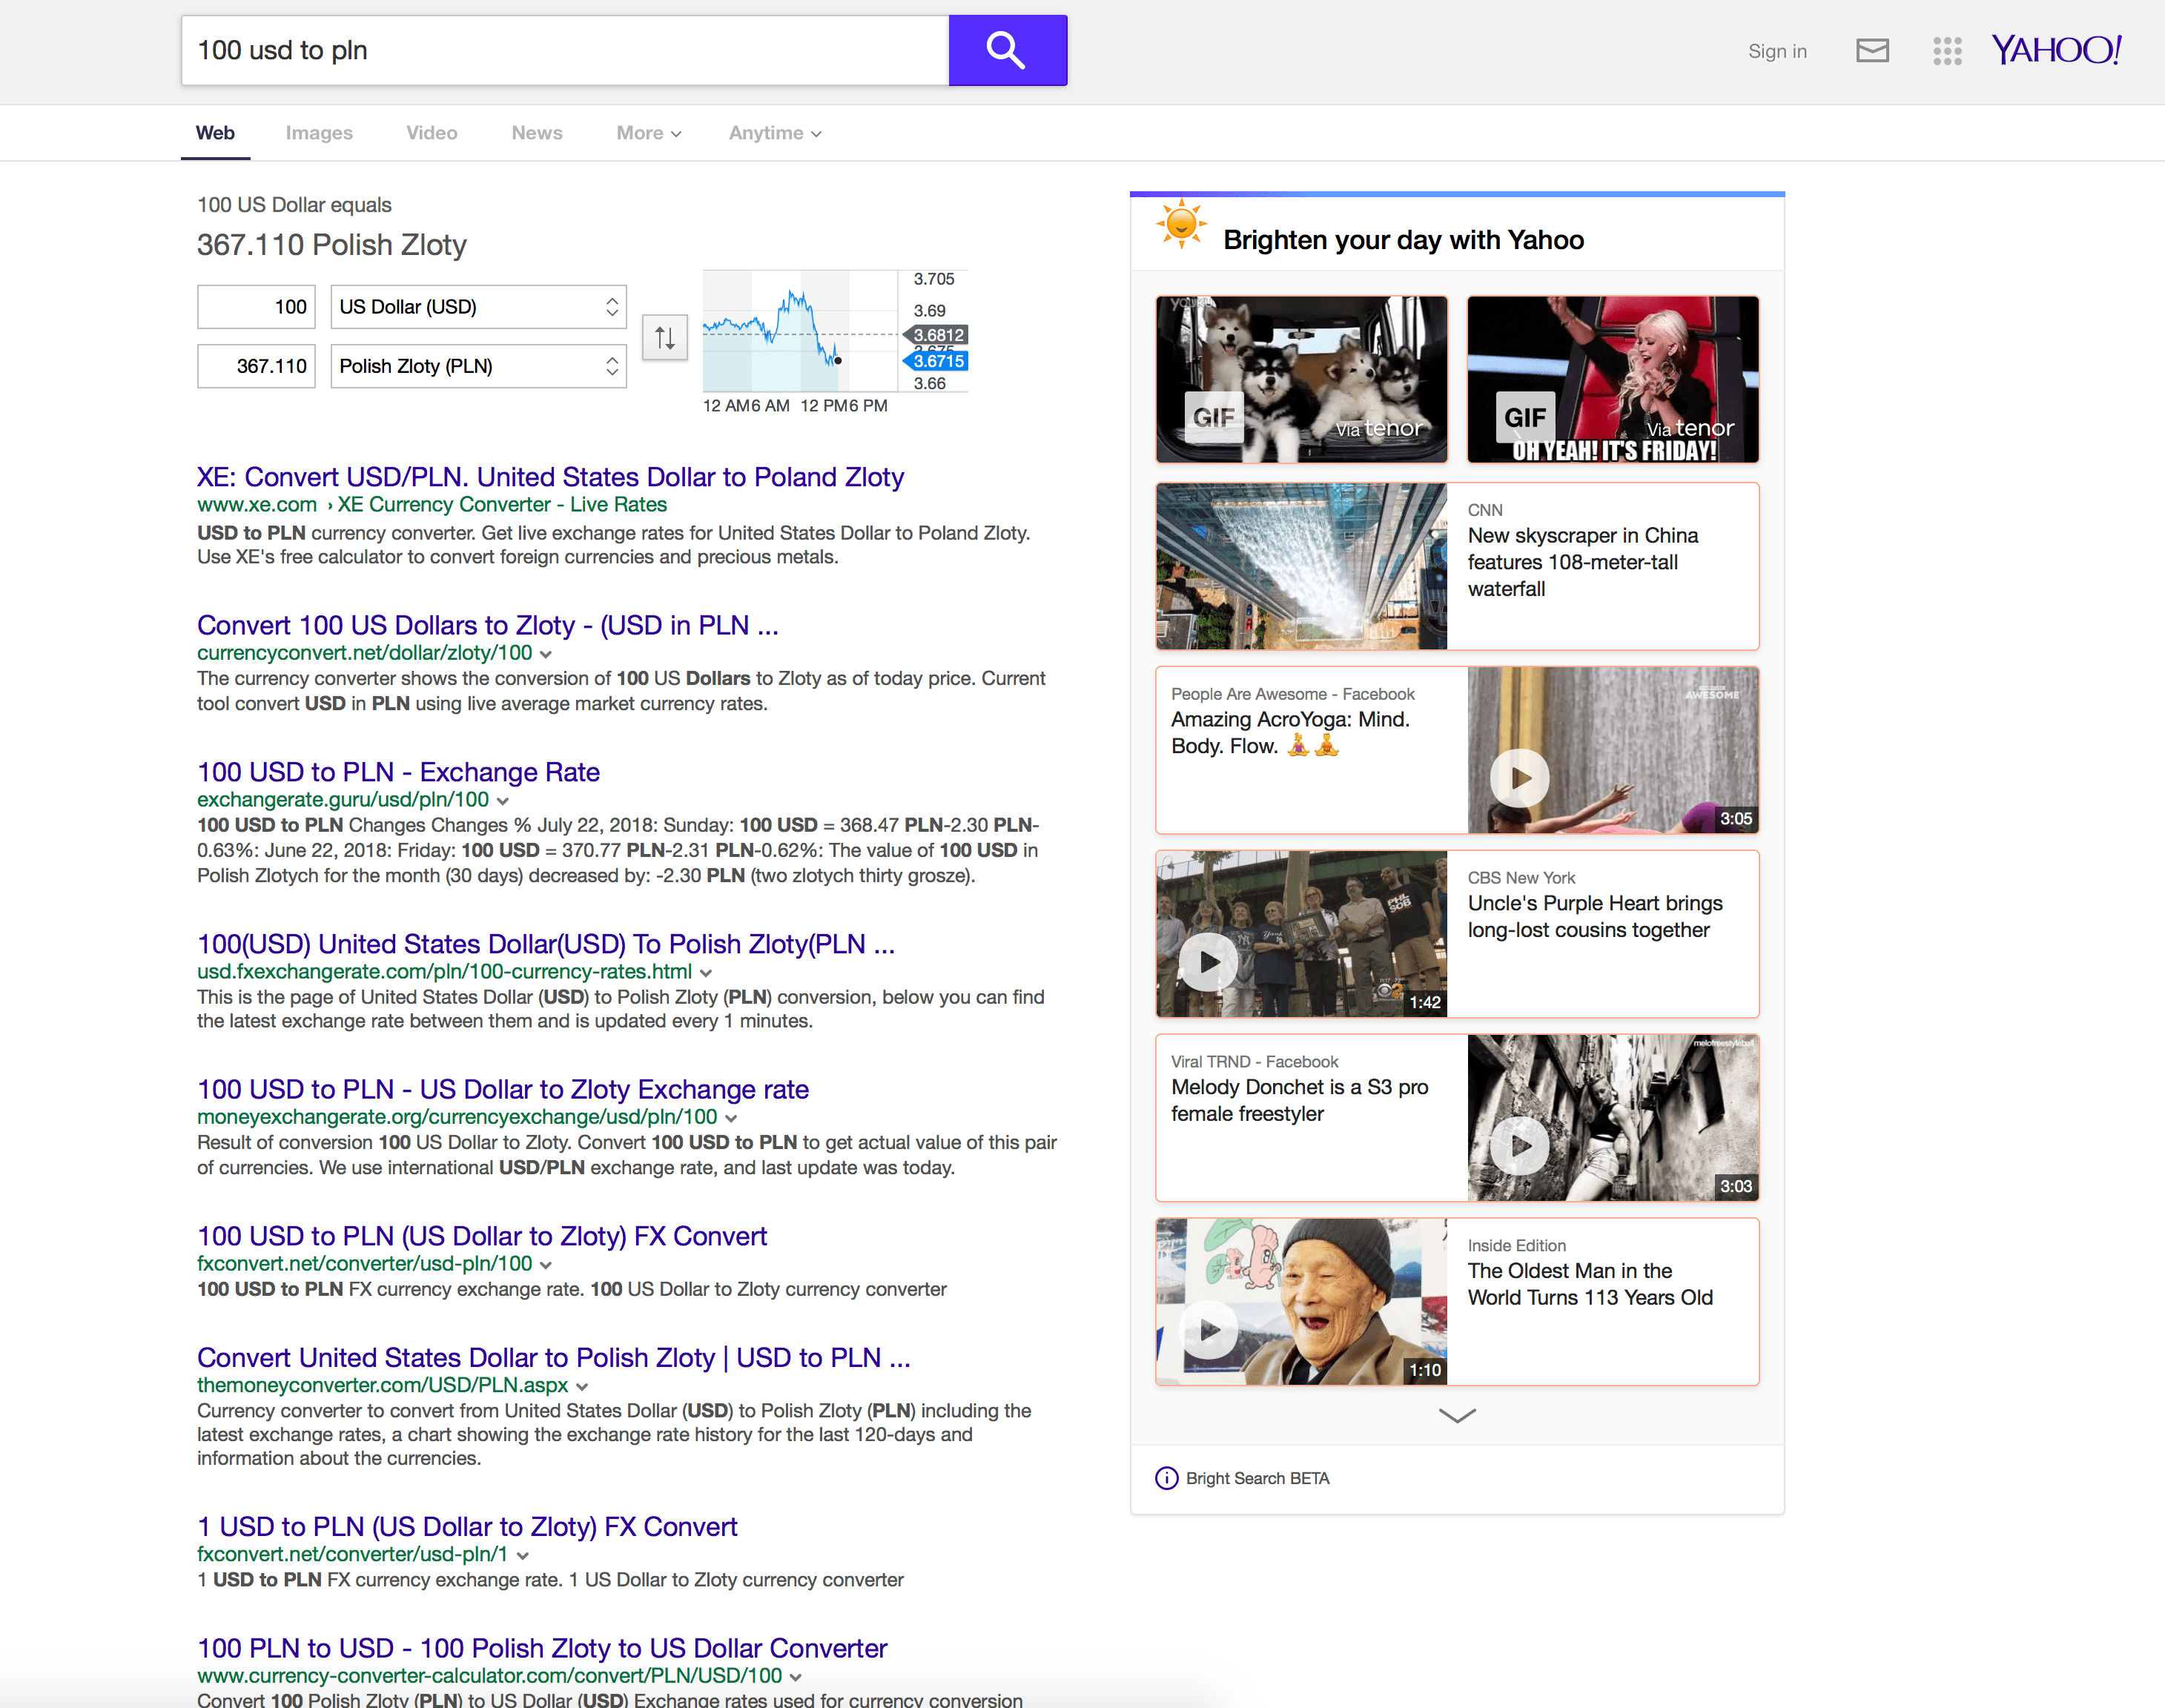The width and height of the screenshot is (2165, 1708).
Task: Click the Bright Search BETA label
Action: coord(1257,1478)
